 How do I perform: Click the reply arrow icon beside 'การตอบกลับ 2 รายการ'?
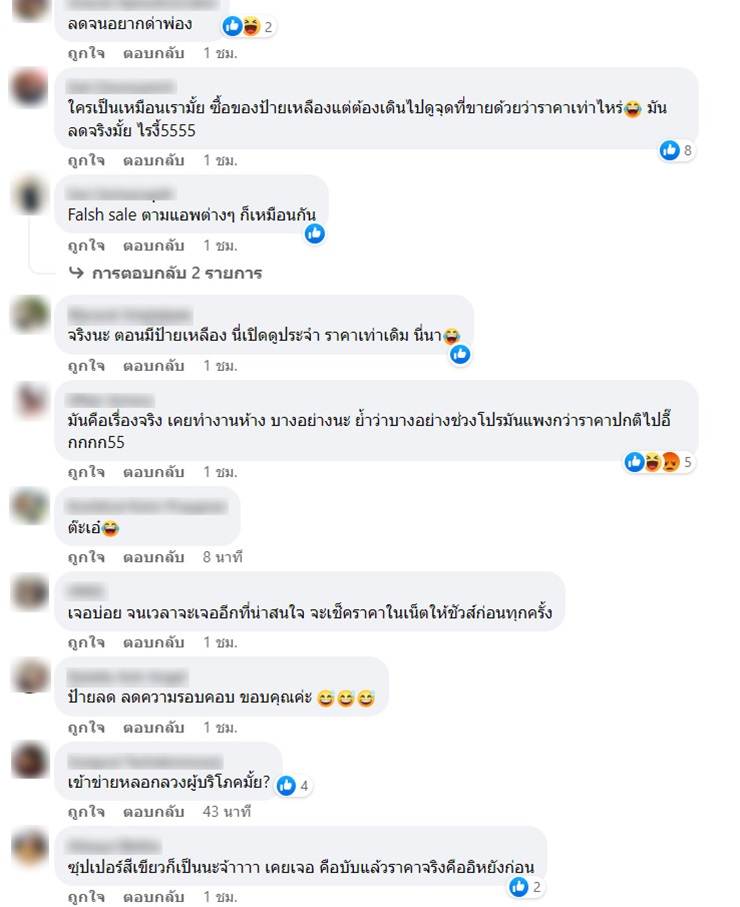tap(76, 272)
